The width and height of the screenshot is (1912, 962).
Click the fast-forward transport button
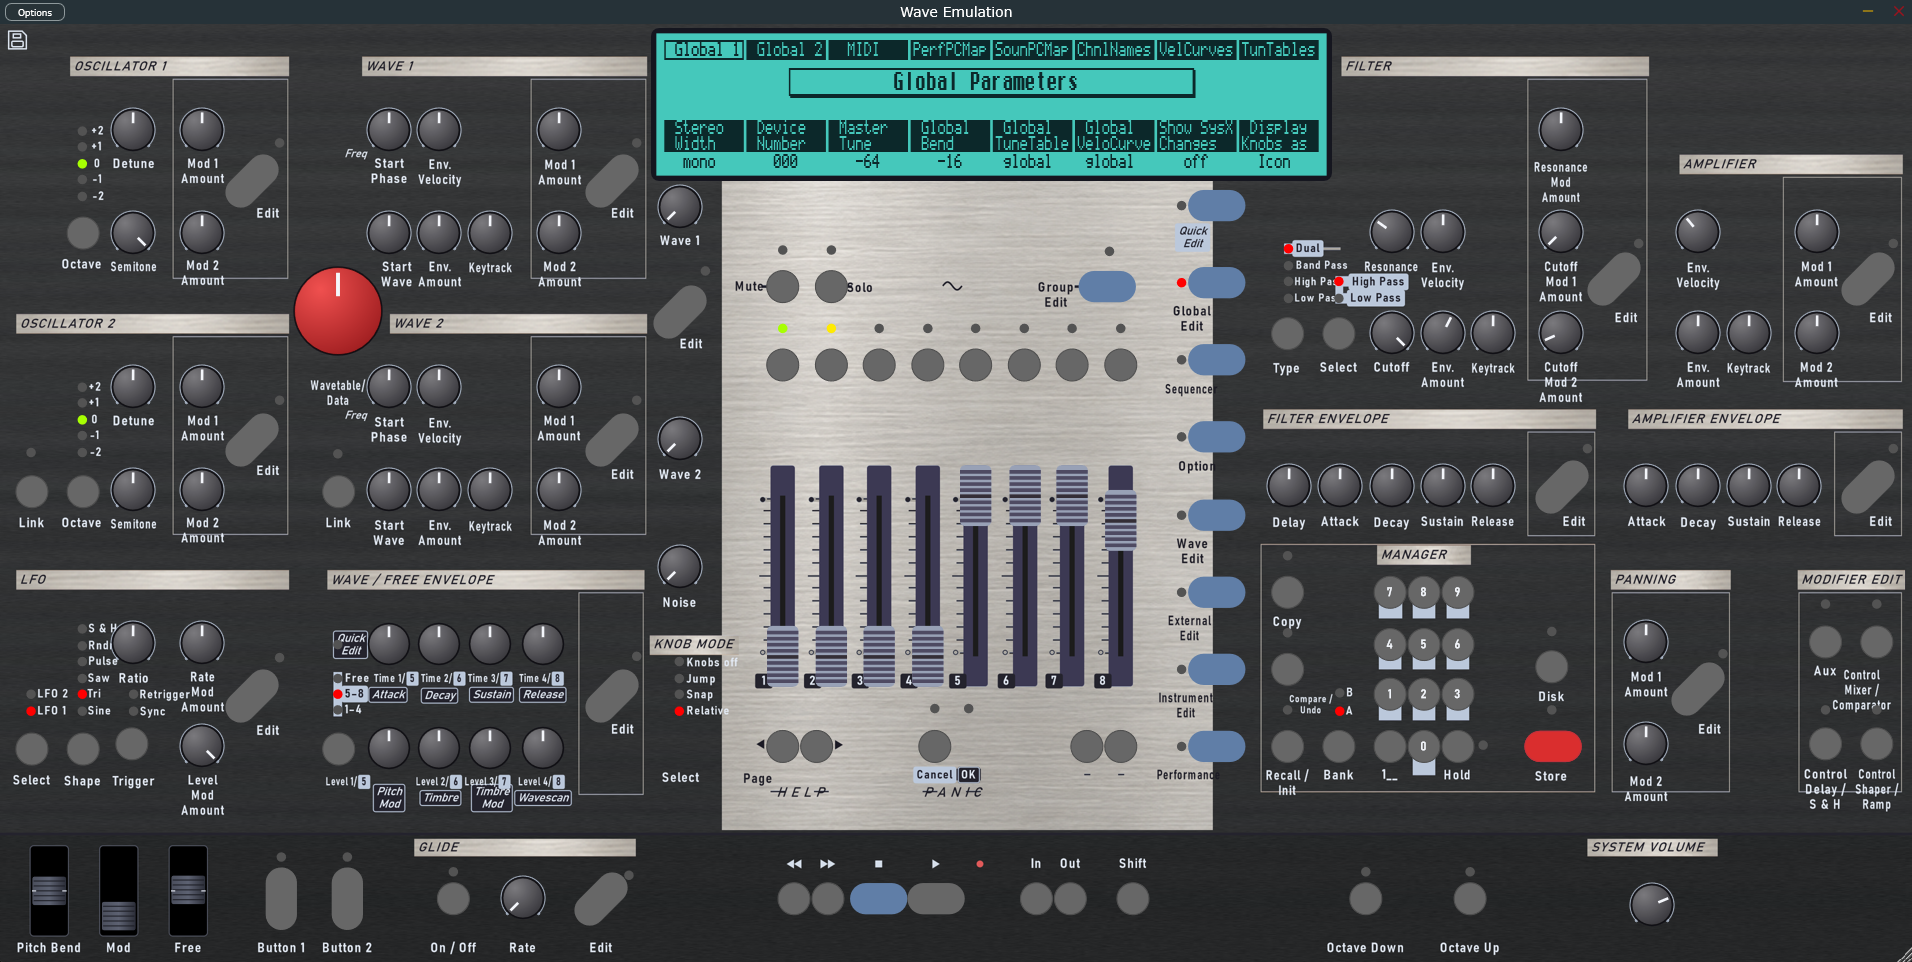(x=828, y=898)
